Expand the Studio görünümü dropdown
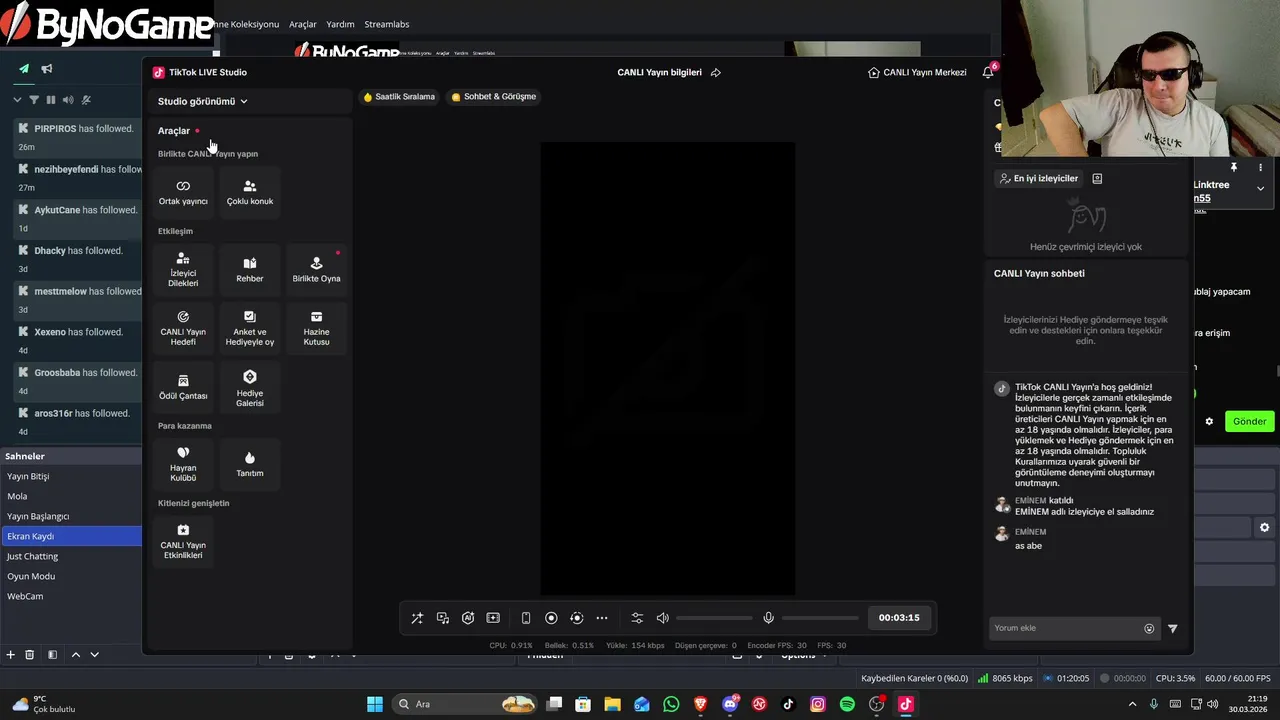Image resolution: width=1280 pixels, height=720 pixels. coord(203,101)
